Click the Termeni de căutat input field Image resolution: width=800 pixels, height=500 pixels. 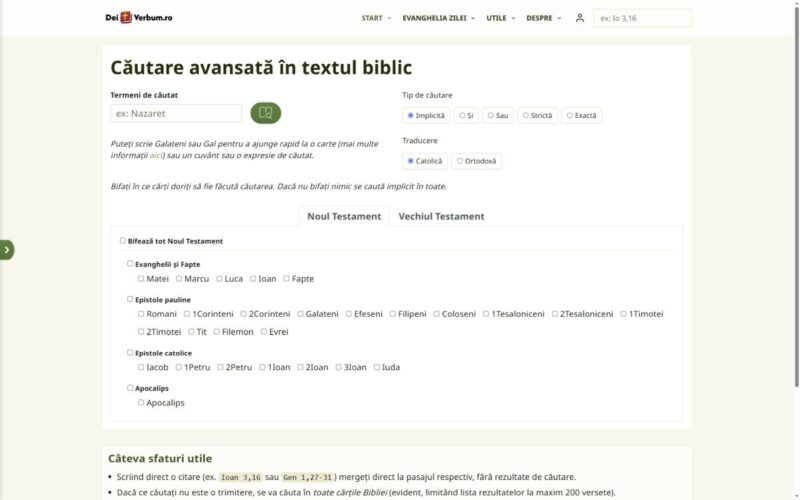176,113
